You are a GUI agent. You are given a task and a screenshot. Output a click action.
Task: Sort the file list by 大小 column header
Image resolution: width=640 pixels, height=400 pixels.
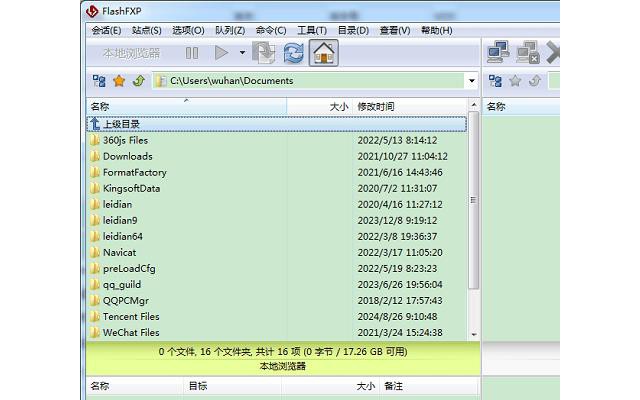click(320, 107)
